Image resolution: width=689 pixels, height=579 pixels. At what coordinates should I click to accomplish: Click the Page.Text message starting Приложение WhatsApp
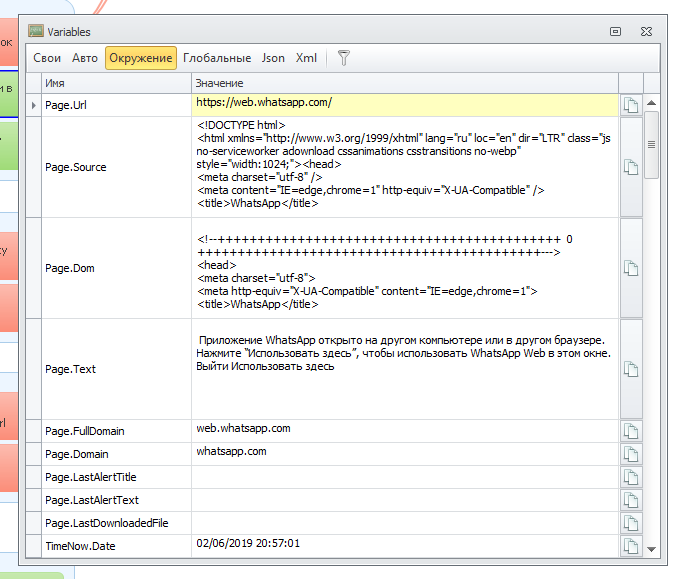(405, 369)
